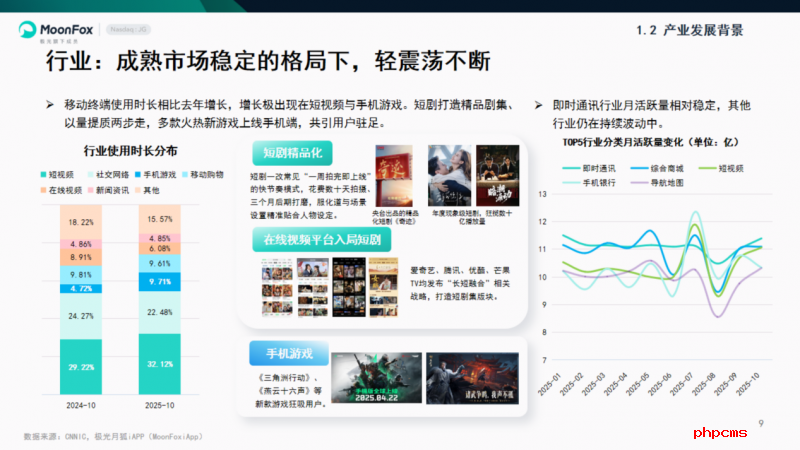
Task: Click the 32.12% segment of 2025-10 bar
Action: point(160,363)
